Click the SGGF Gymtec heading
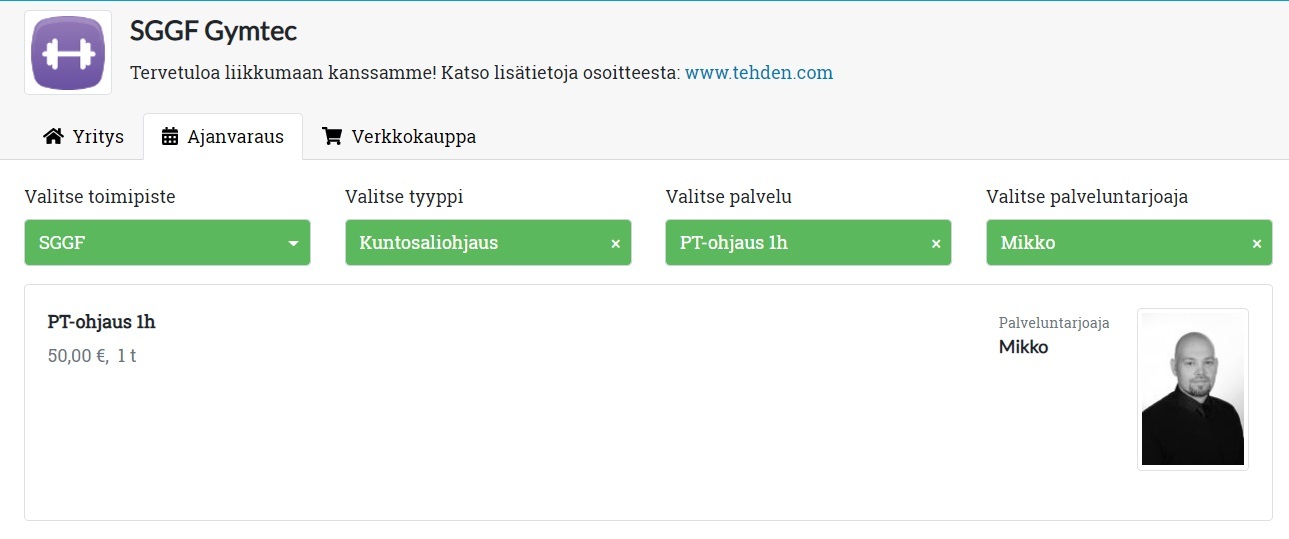The height and width of the screenshot is (539, 1289). click(x=213, y=31)
